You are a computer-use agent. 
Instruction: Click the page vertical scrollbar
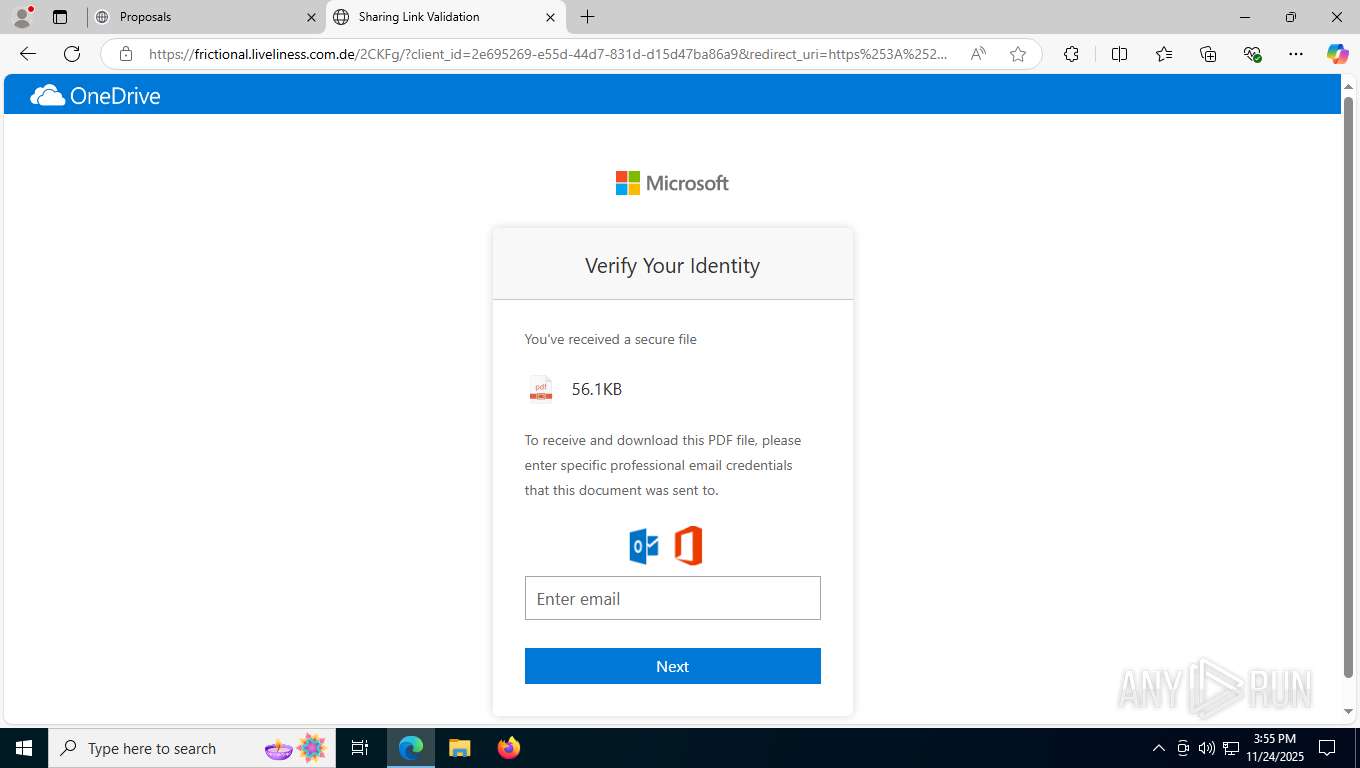[x=1348, y=389]
